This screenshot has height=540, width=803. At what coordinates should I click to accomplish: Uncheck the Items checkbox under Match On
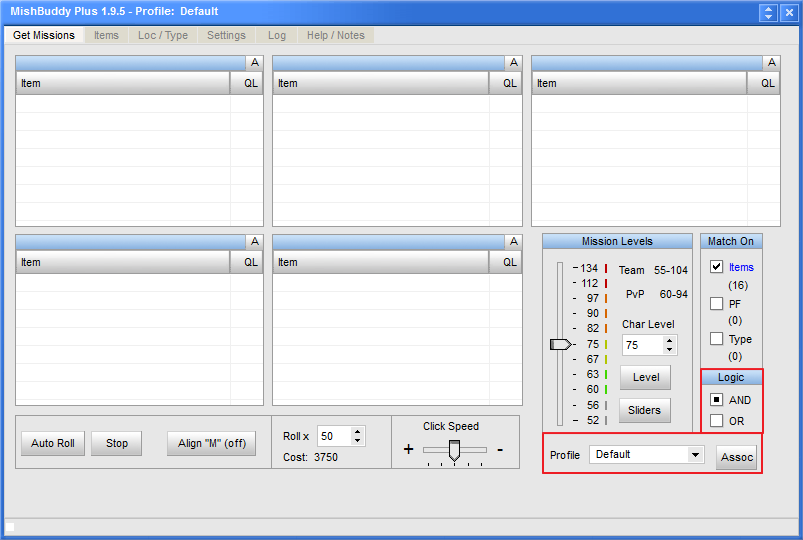(716, 267)
